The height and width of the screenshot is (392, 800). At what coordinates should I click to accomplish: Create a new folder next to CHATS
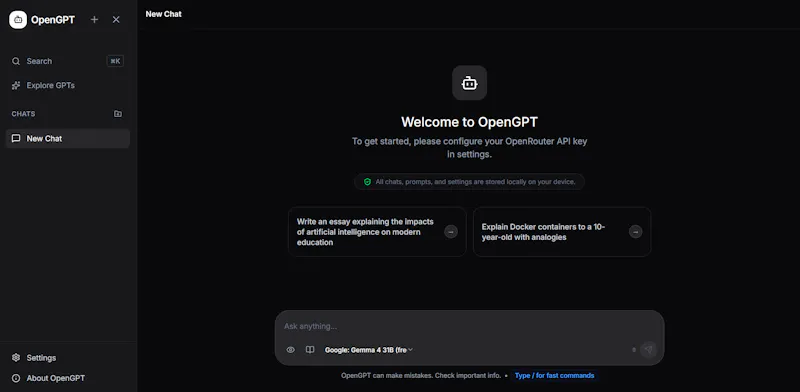pyautogui.click(x=118, y=114)
